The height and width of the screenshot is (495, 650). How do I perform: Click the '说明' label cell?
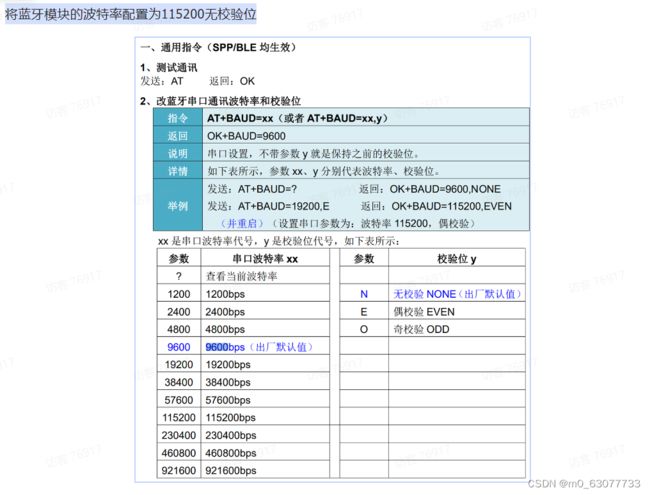pos(178,153)
